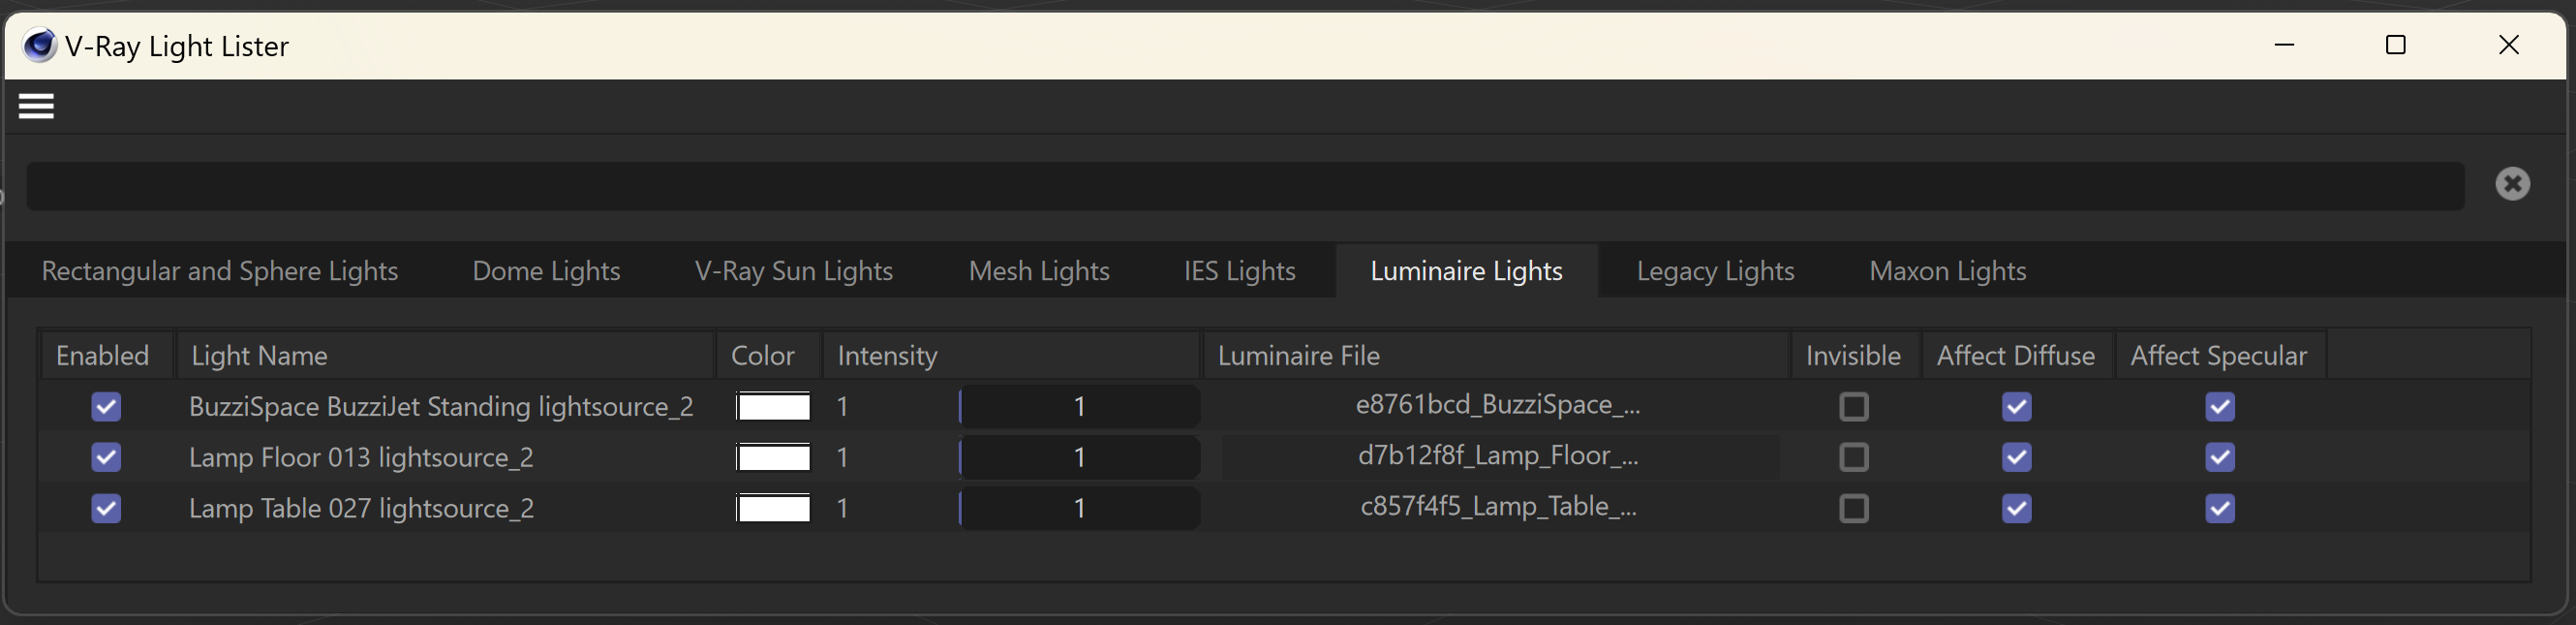This screenshot has height=625, width=2576.
Task: Open the d7b12f8f_Lamp_Floor luminaire file
Action: click(1498, 456)
